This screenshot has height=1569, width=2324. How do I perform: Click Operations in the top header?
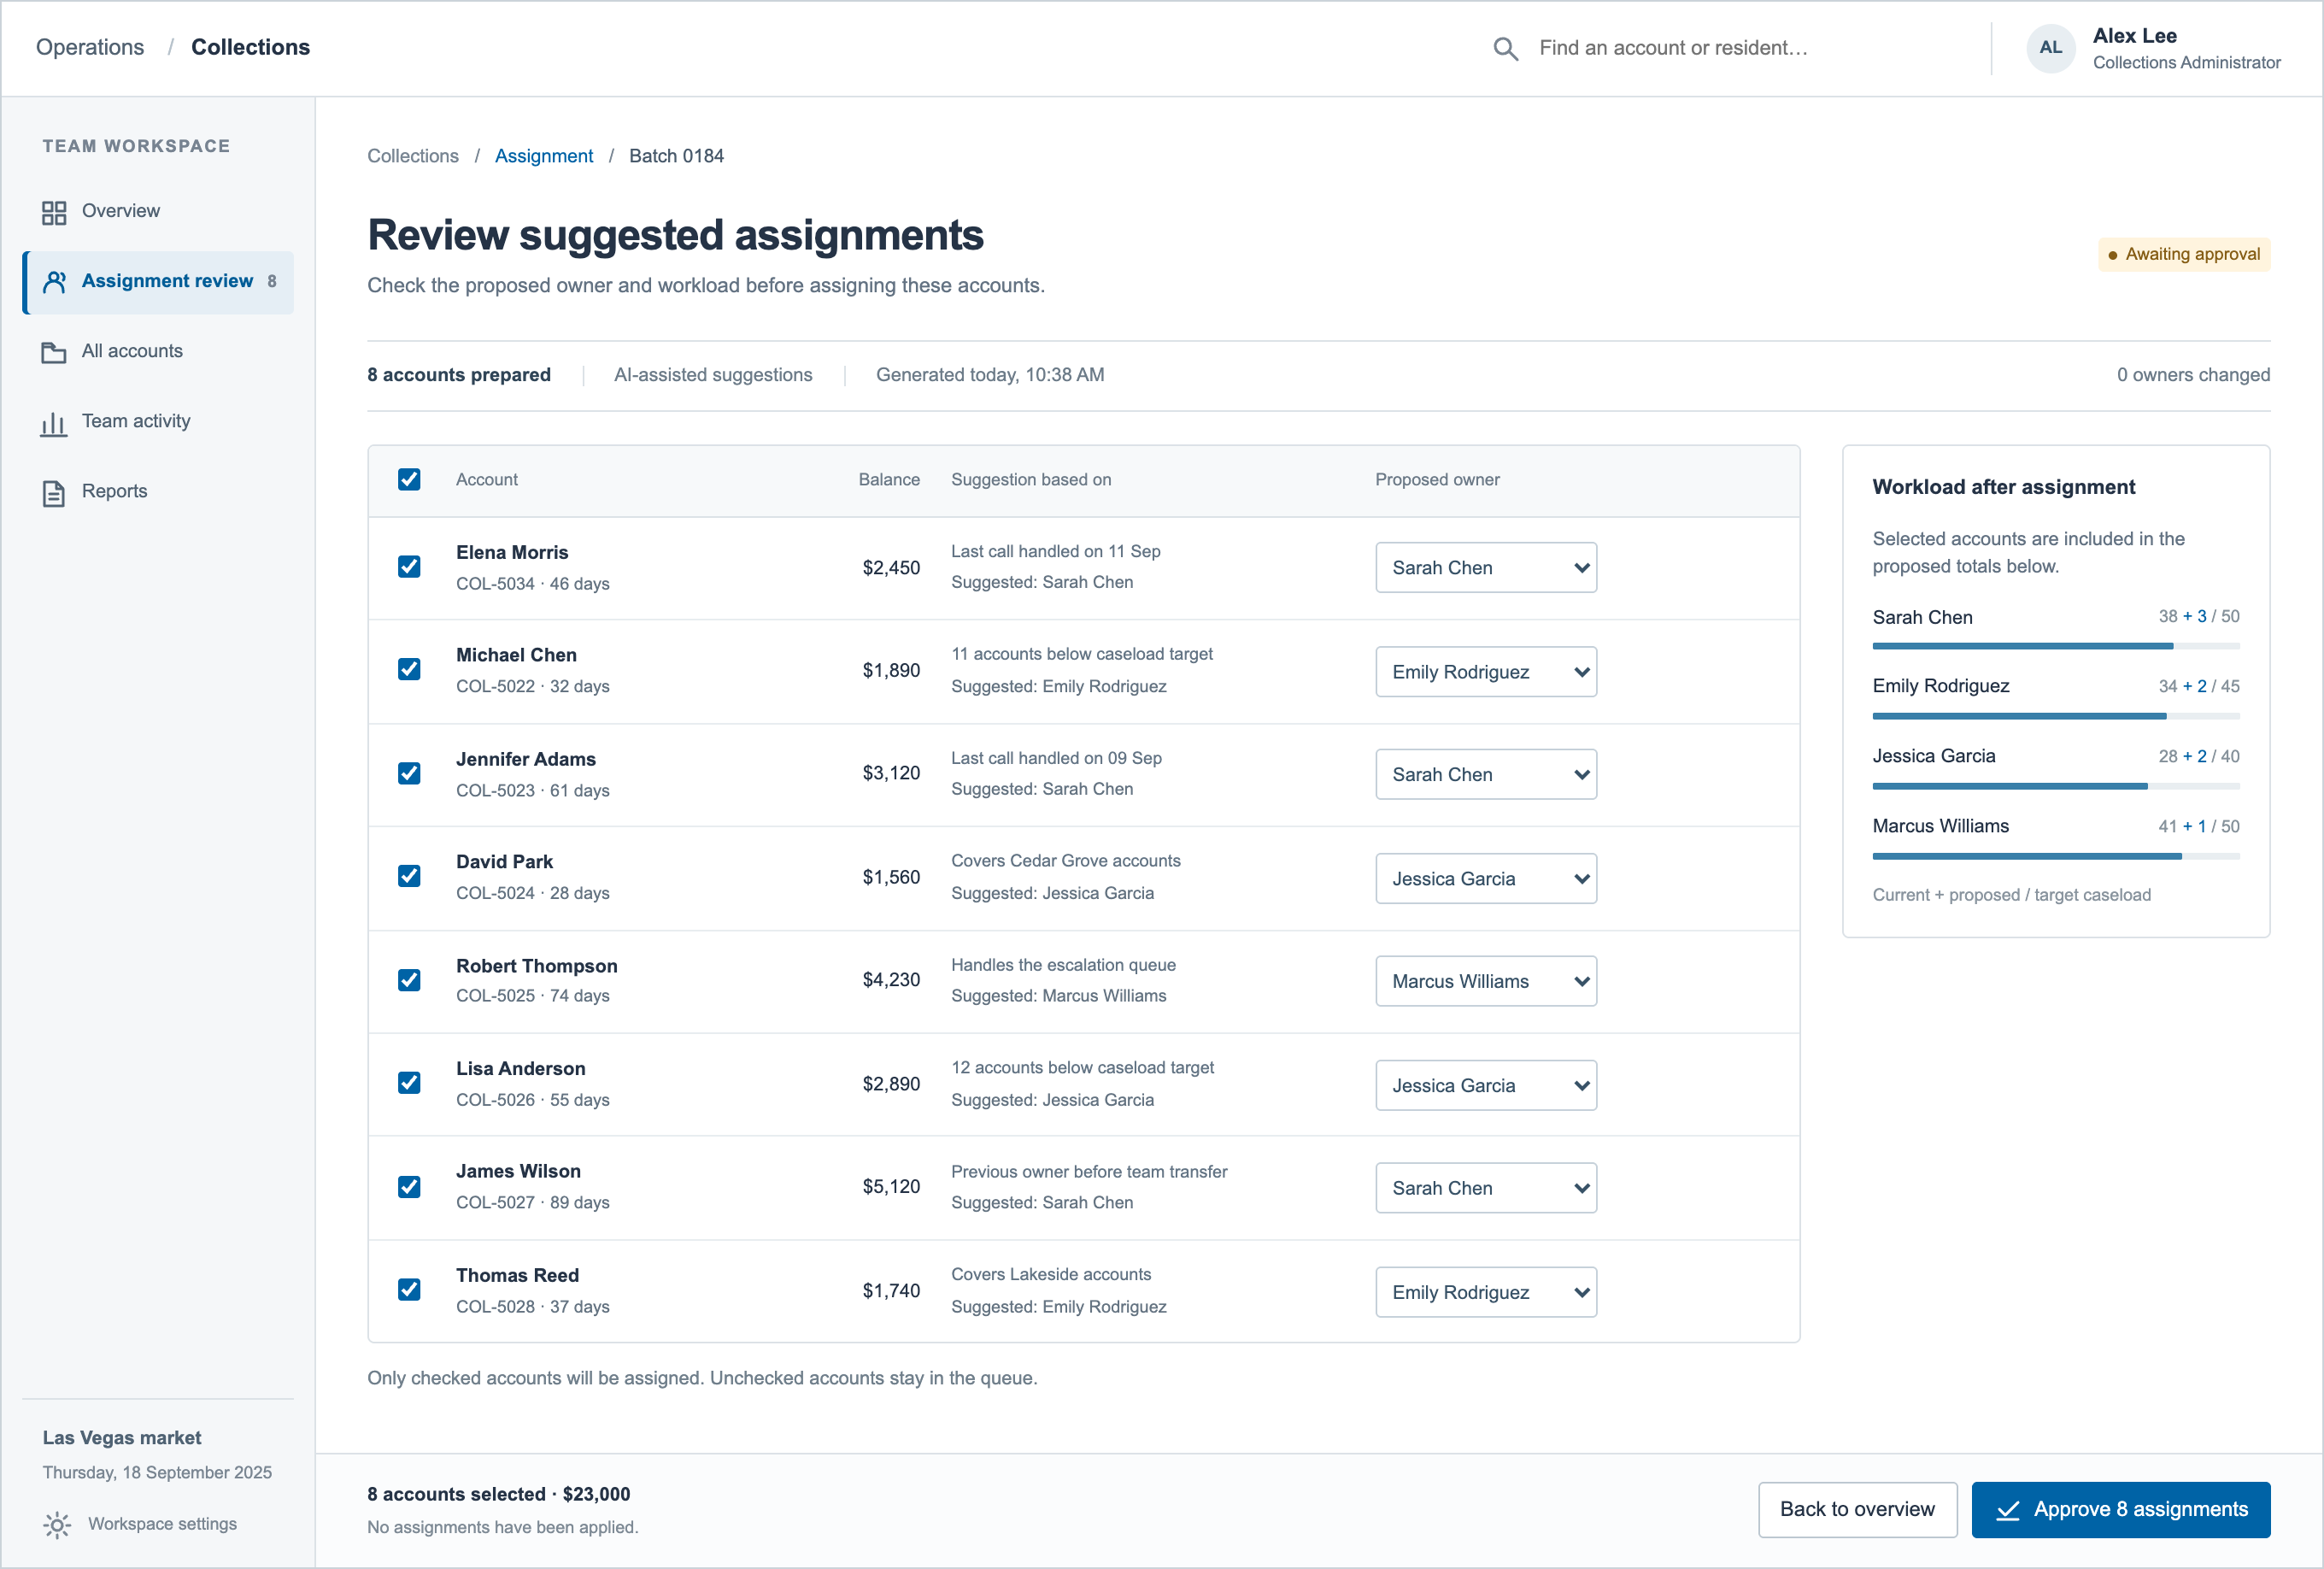90,47
